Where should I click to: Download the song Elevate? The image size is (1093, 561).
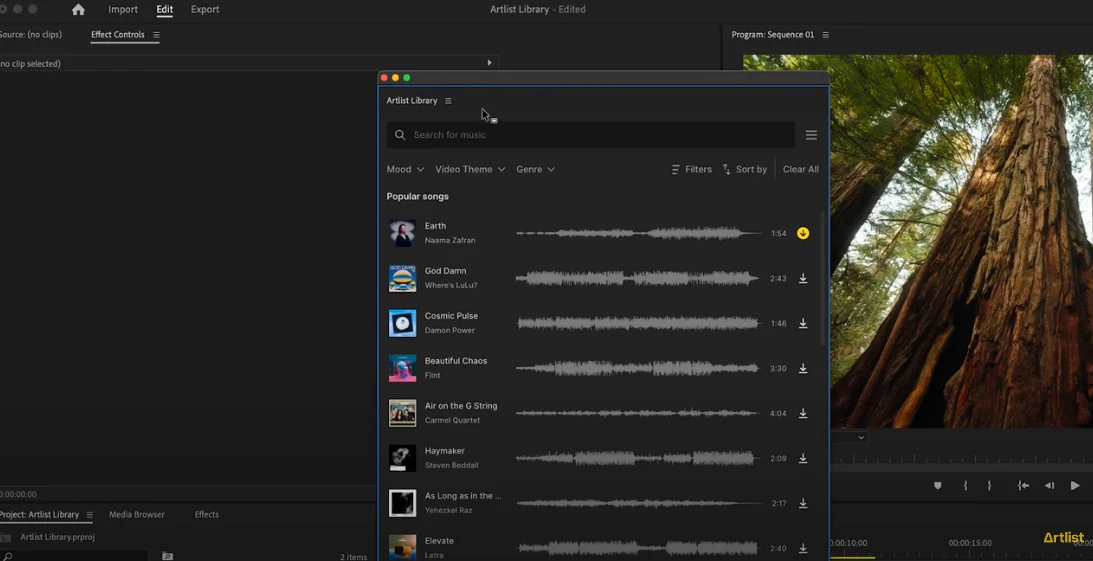coord(803,548)
